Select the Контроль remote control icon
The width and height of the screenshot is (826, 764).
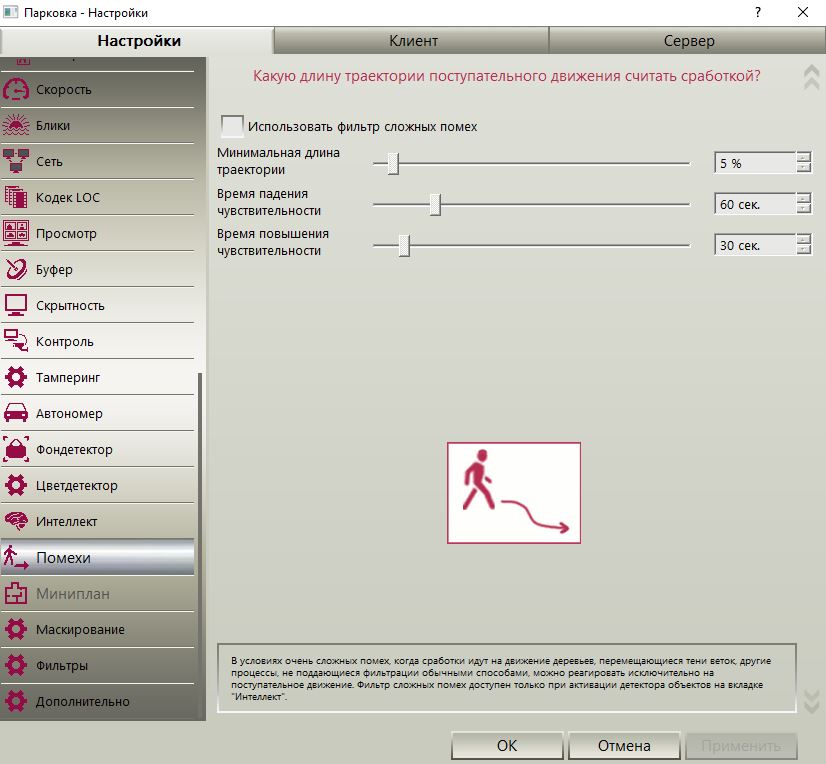tap(16, 341)
